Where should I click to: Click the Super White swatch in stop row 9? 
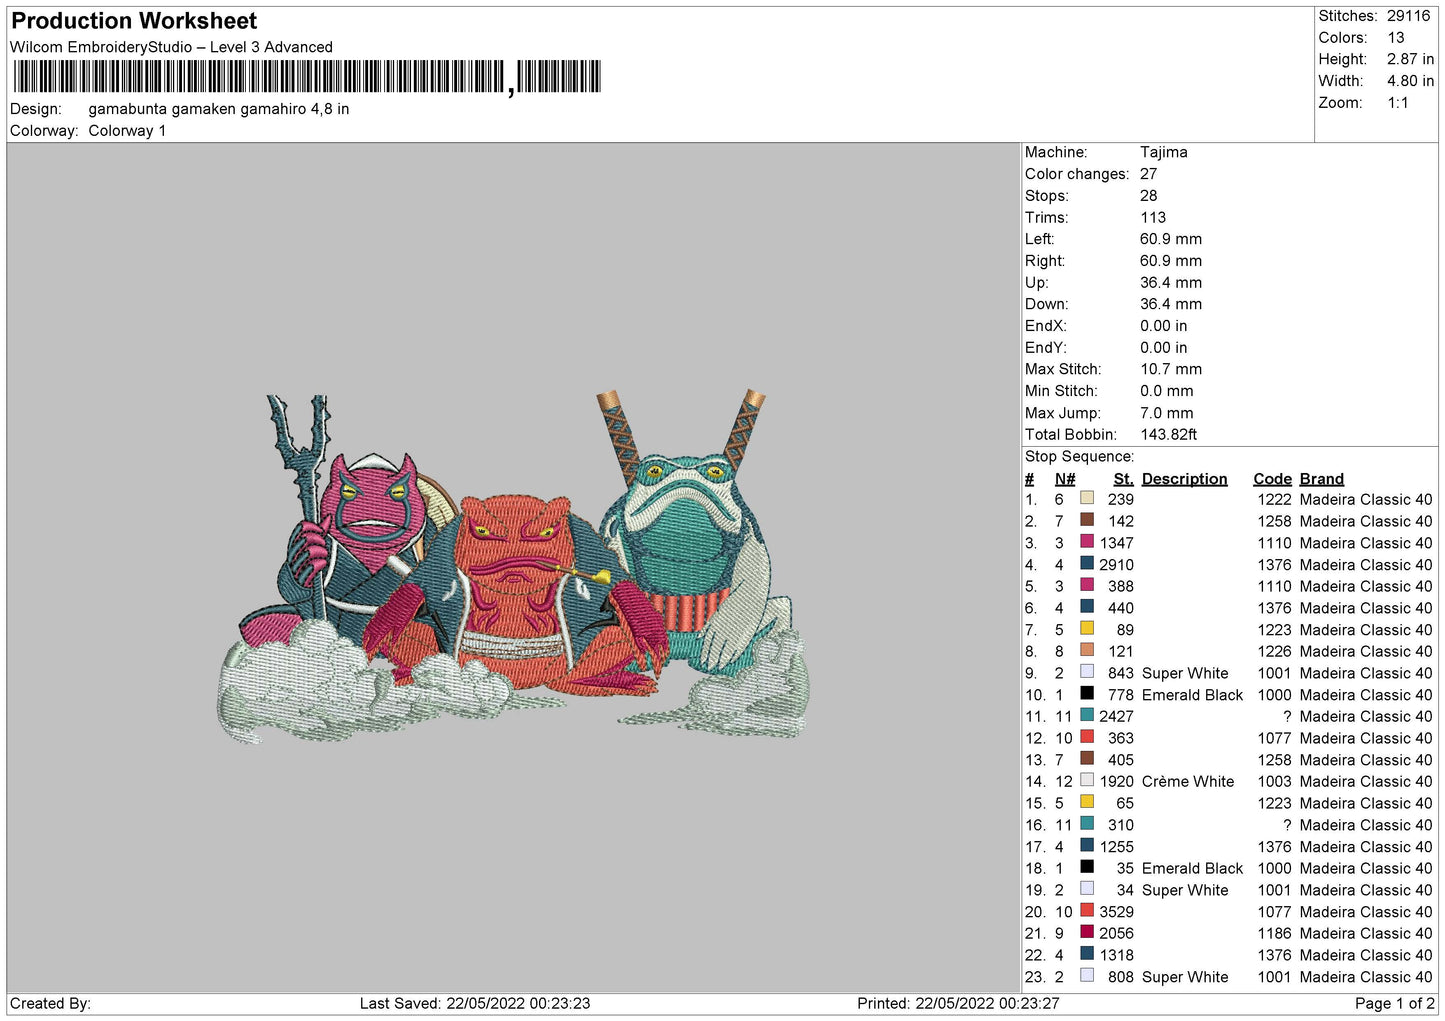pos(1087,671)
